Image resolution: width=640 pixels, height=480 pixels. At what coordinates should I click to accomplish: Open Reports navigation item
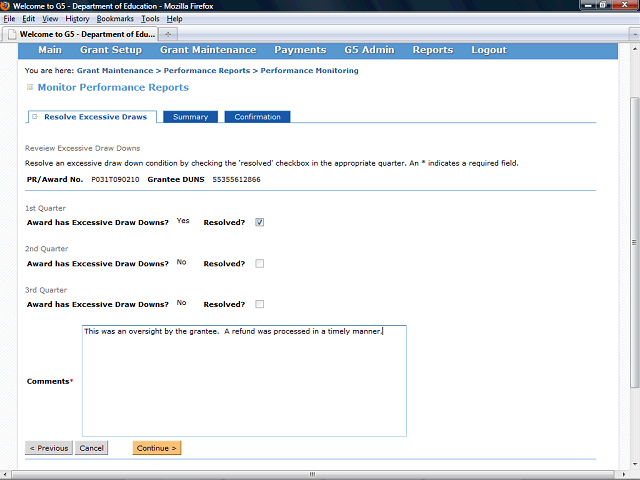pos(433,50)
